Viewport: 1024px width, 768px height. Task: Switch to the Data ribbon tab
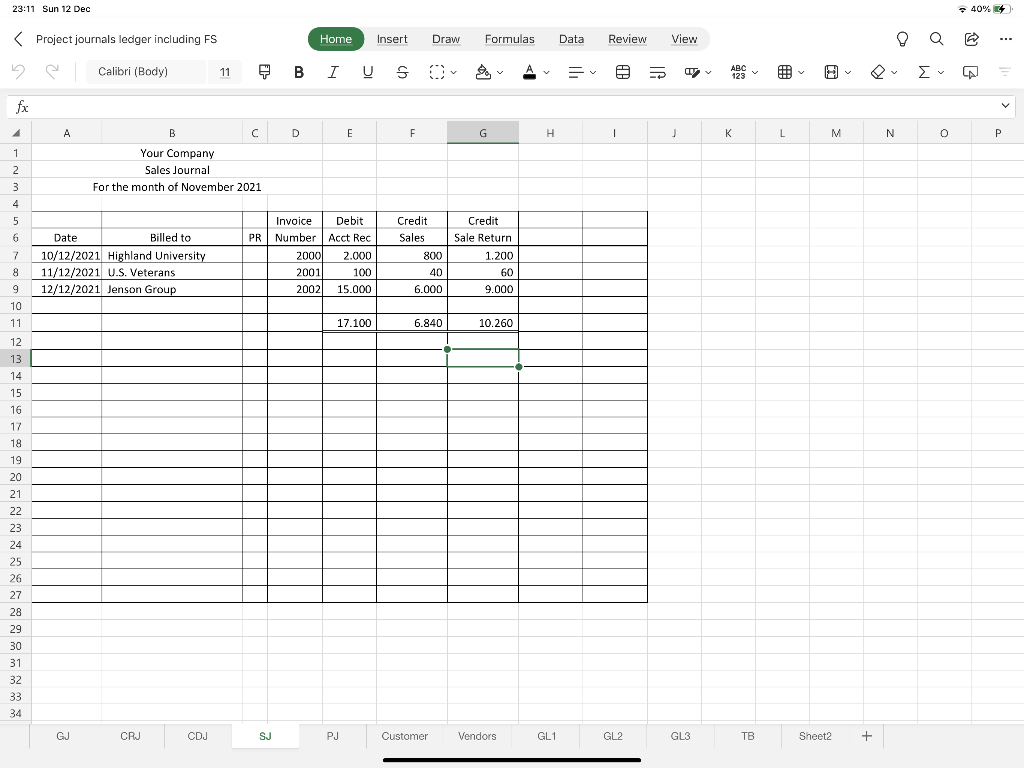(x=571, y=39)
